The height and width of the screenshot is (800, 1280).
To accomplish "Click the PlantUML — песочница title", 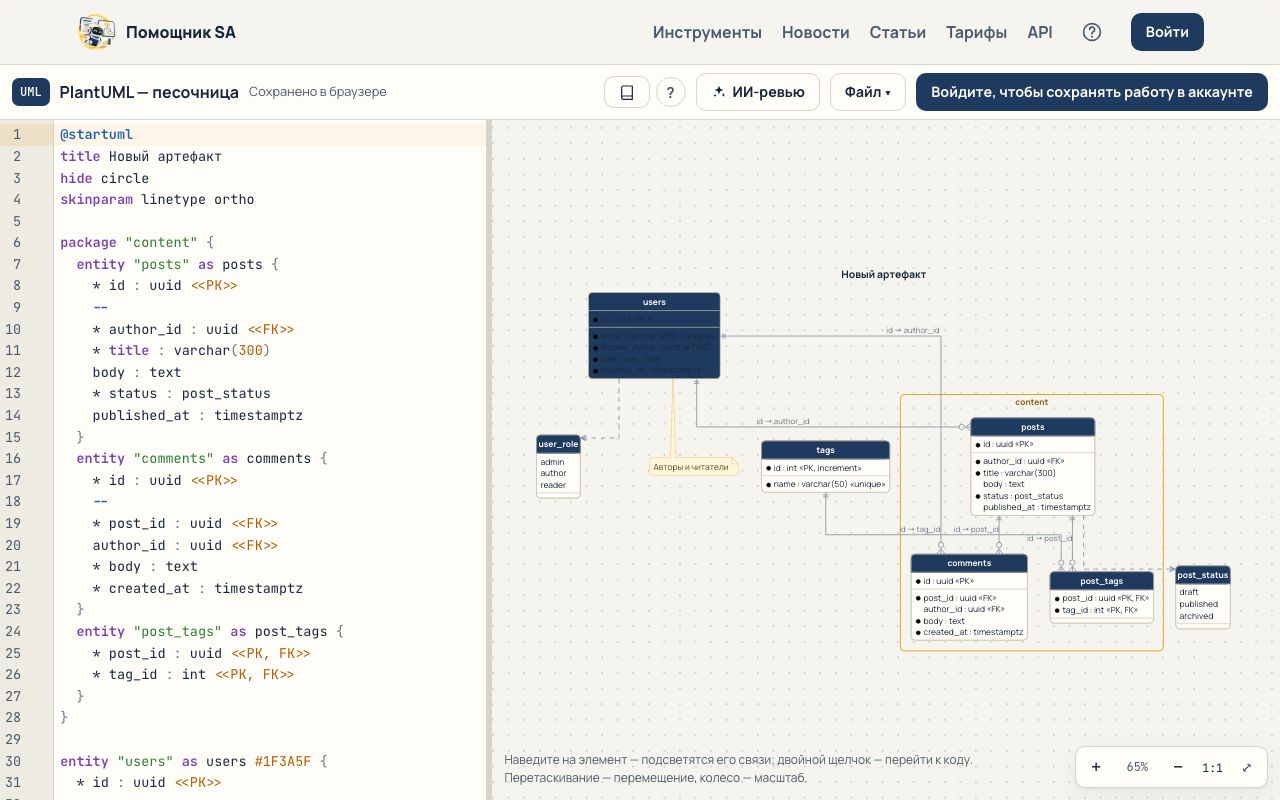I will [149, 92].
